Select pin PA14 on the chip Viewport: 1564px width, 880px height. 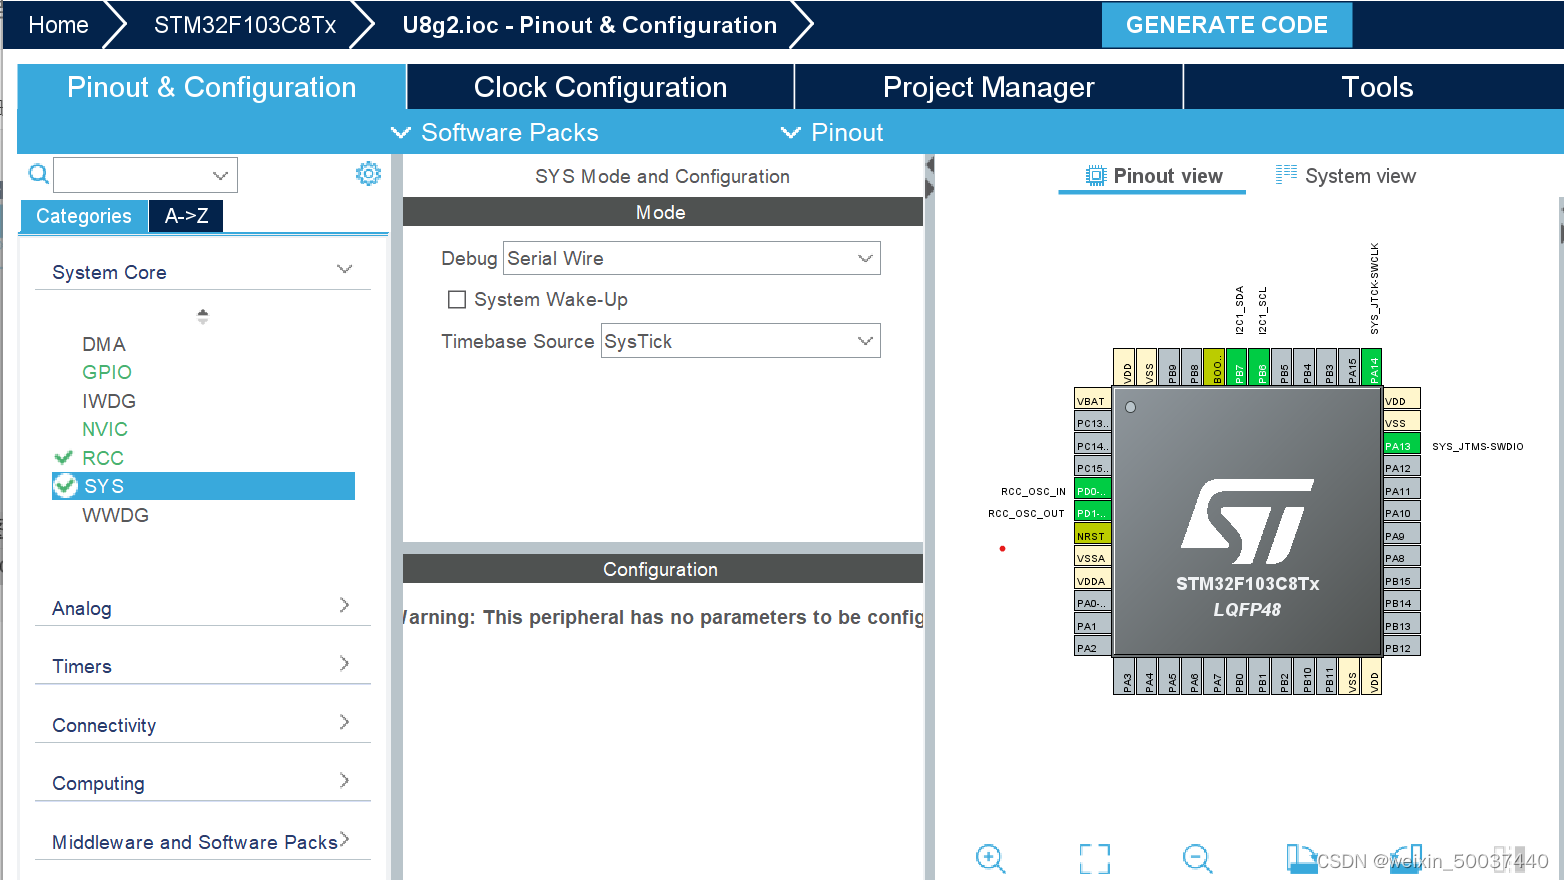pyautogui.click(x=1373, y=367)
